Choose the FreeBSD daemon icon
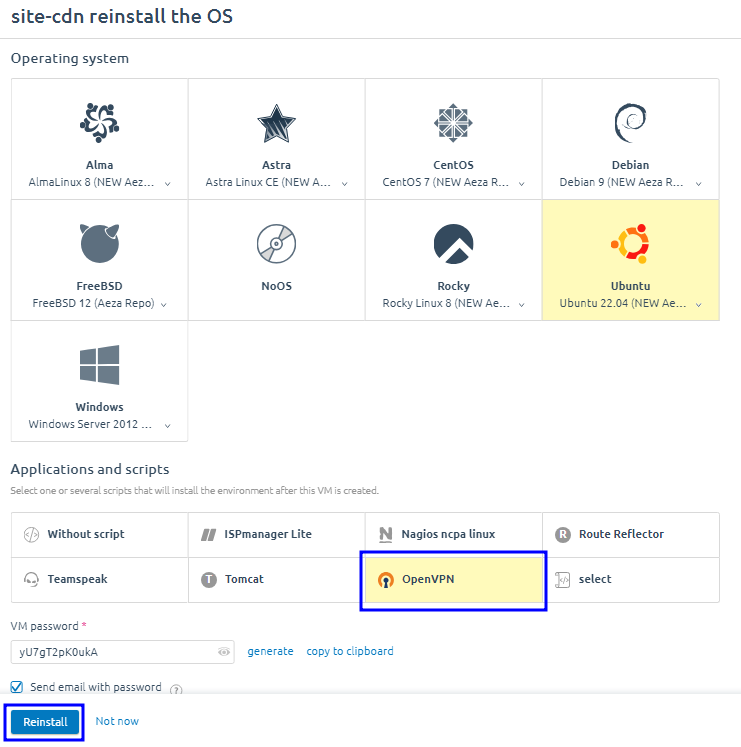Viewport: 741px width, 747px height. click(x=99, y=243)
